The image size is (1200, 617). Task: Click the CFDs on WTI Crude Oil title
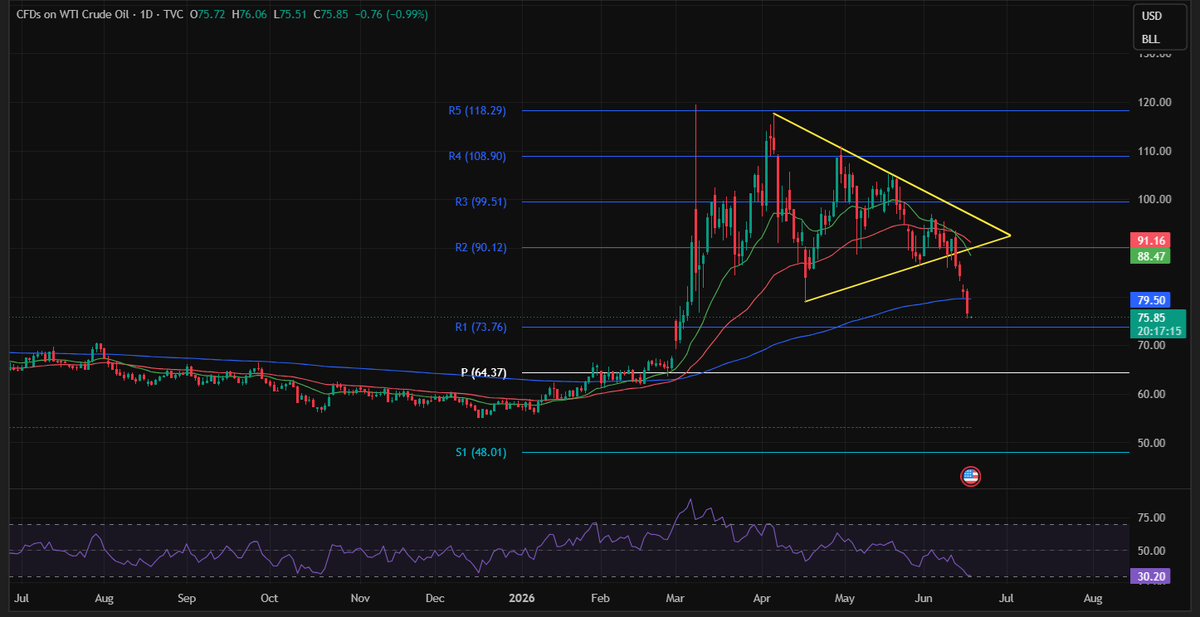(x=75, y=14)
